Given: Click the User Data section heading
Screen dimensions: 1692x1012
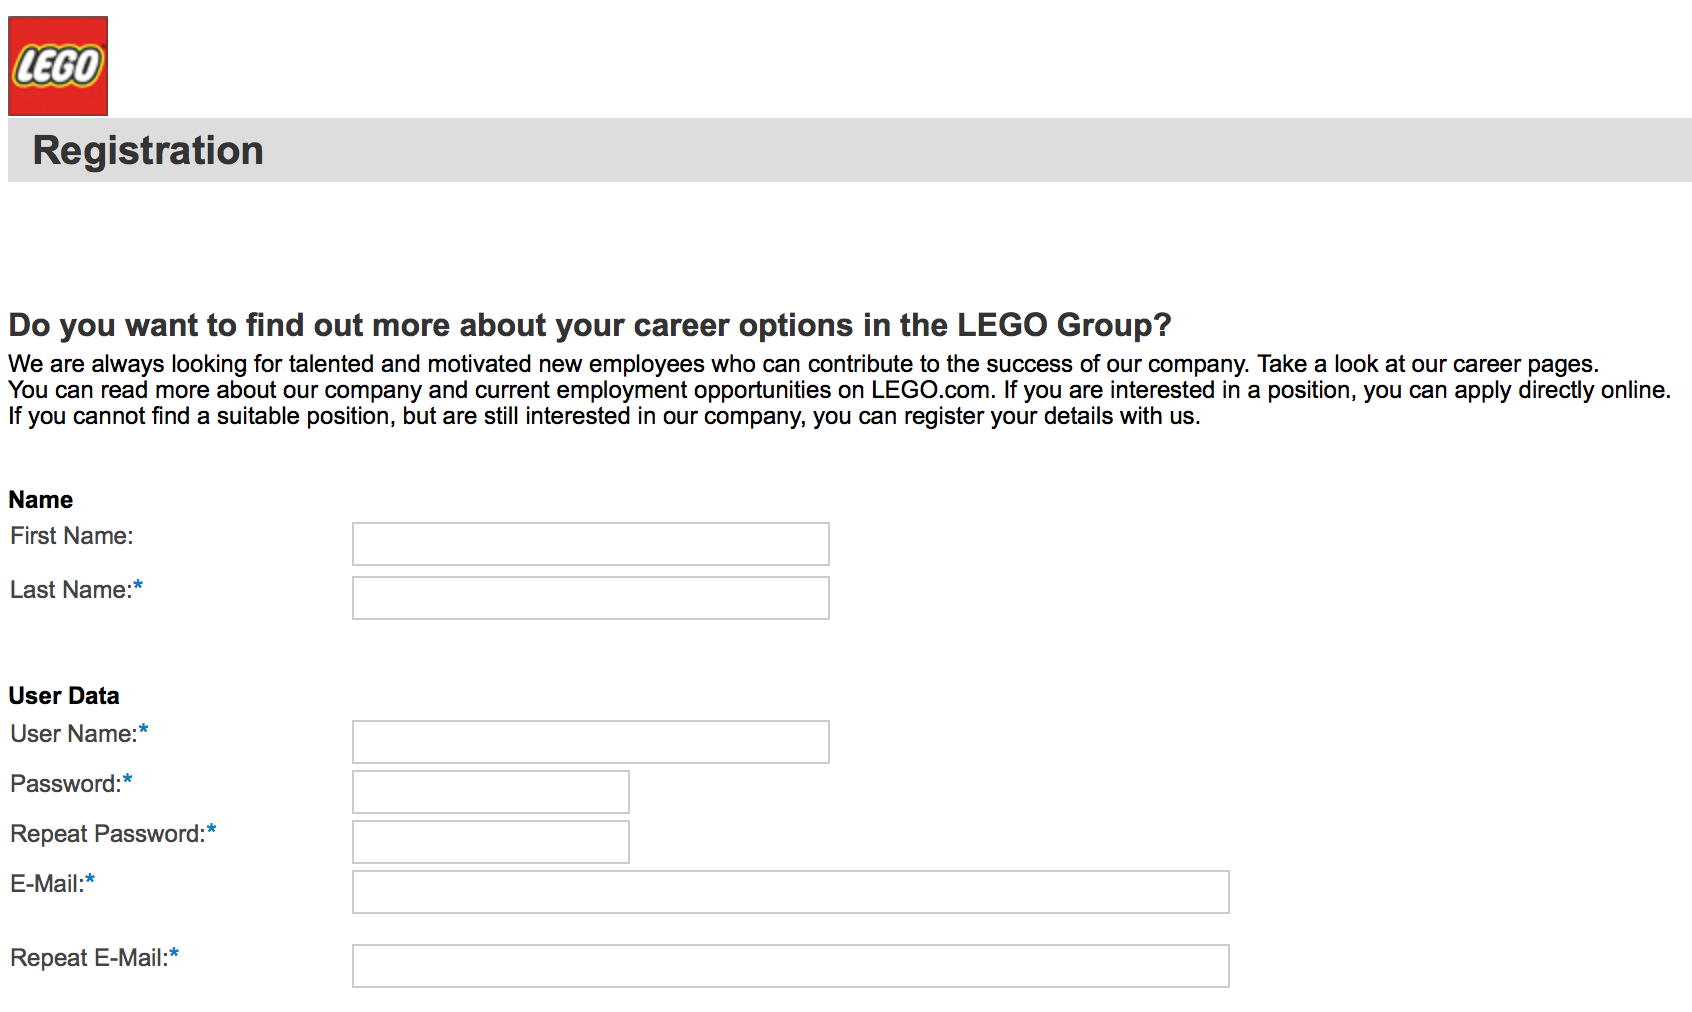Looking at the screenshot, I should click(64, 696).
